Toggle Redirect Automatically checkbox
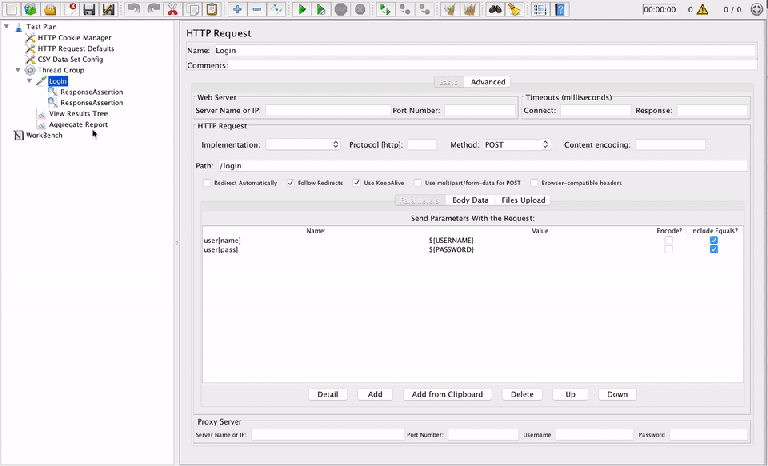 207,183
